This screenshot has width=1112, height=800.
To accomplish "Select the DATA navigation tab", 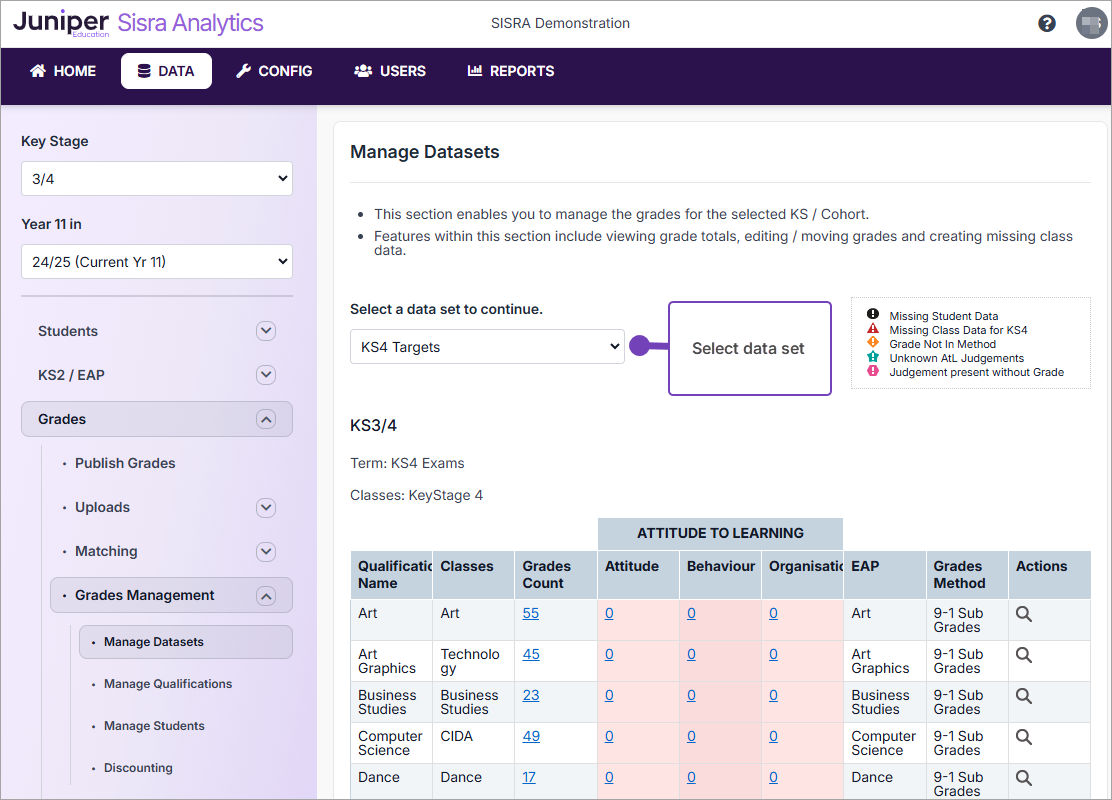I will [x=166, y=71].
